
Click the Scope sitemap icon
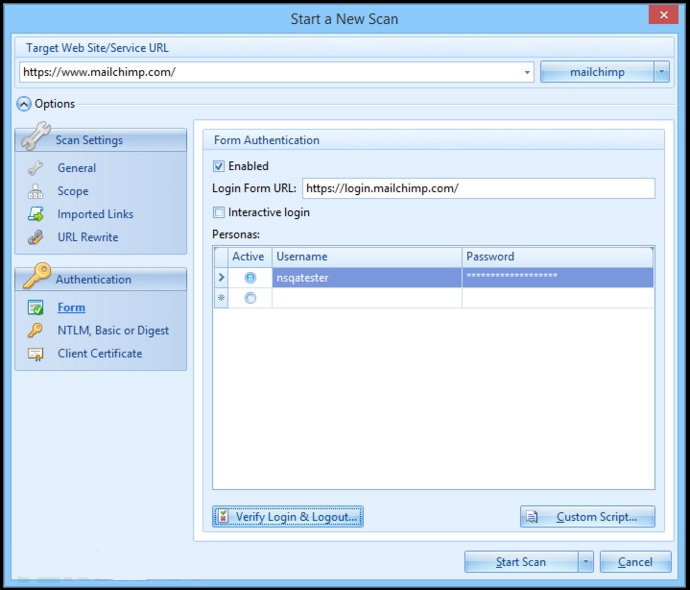[x=35, y=191]
